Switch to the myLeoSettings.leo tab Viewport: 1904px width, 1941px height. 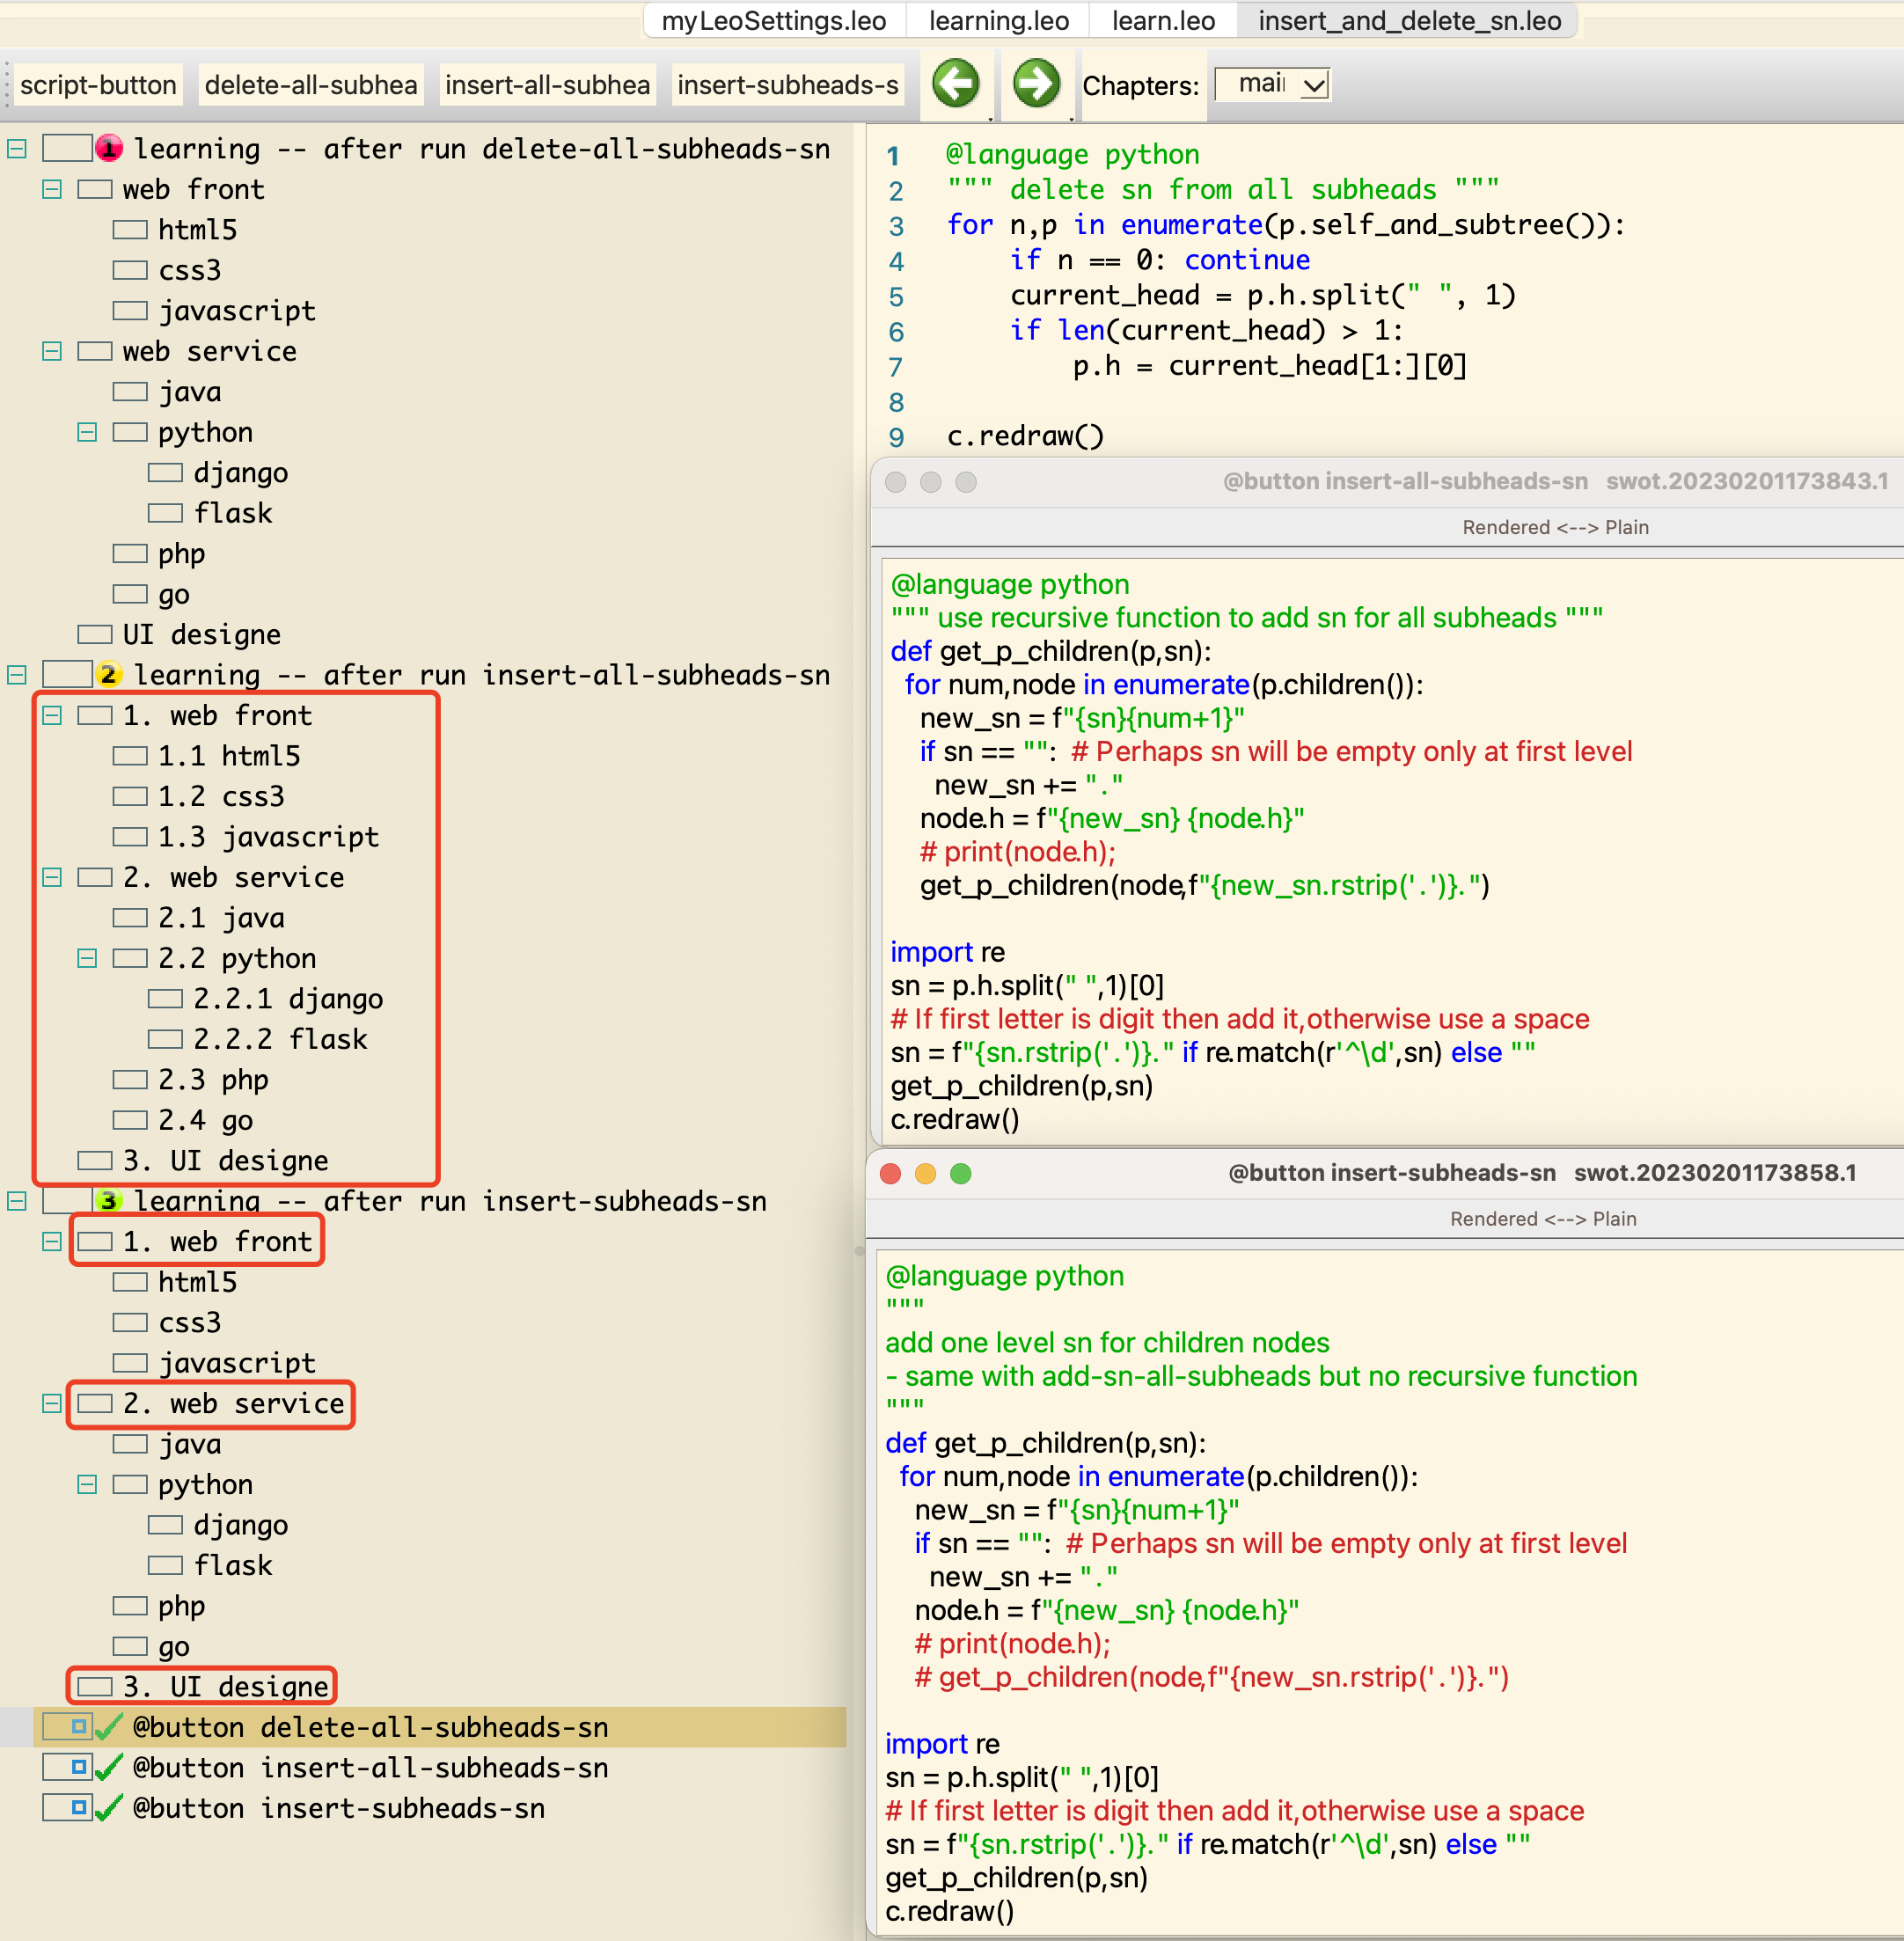[775, 20]
